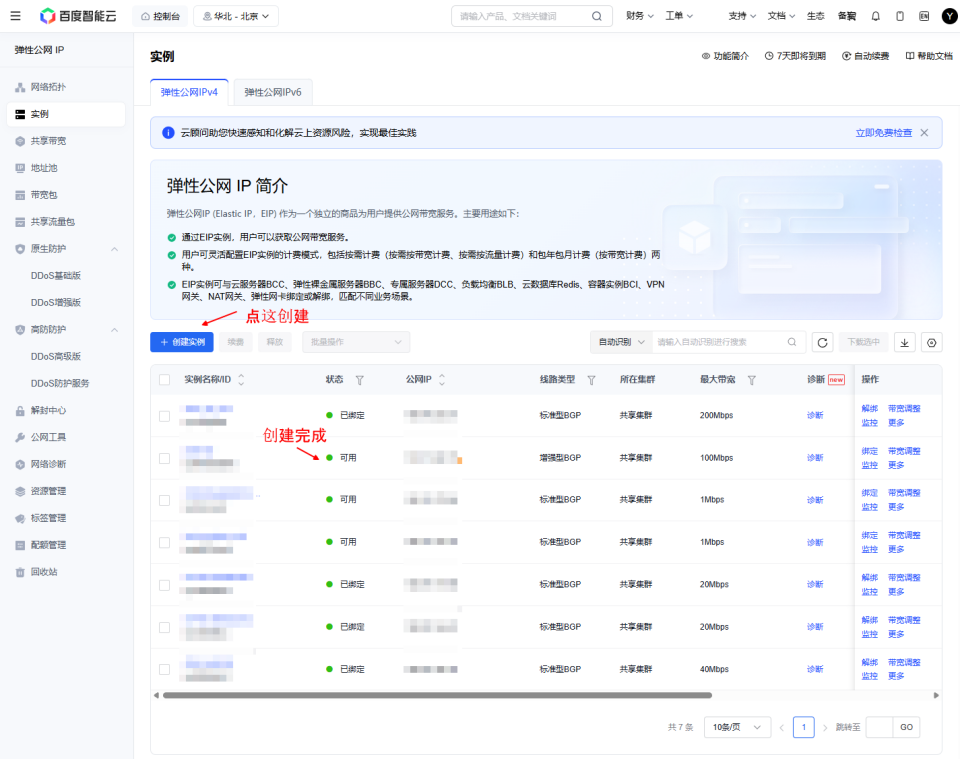960x759 pixels.
Task: Click the 创建实例 button
Action: pos(182,342)
